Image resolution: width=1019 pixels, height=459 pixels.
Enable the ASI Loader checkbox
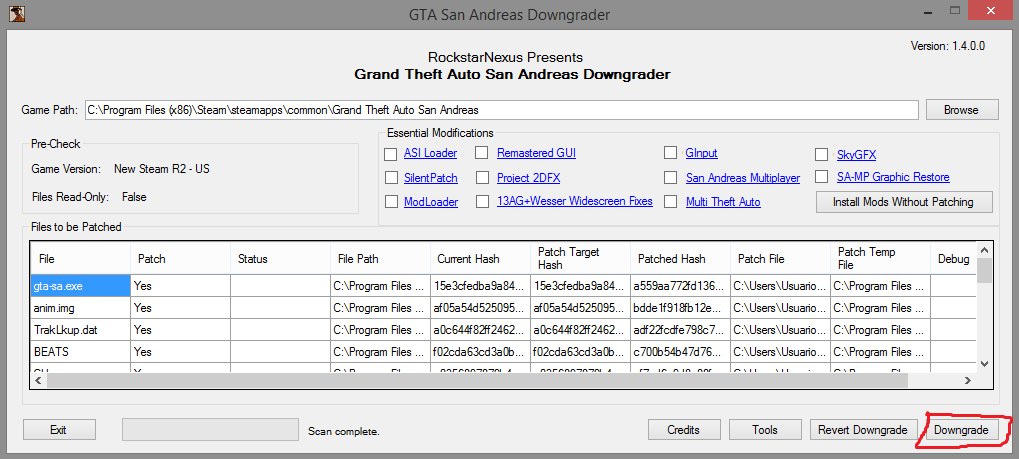click(391, 153)
